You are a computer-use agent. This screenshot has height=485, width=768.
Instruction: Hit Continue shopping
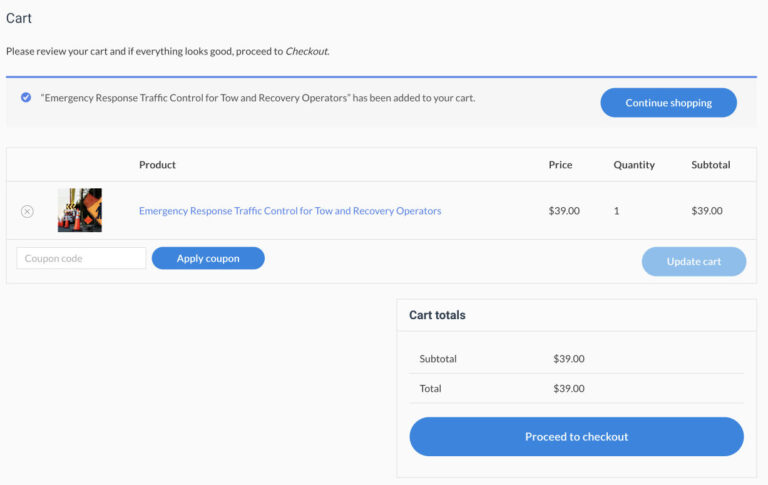point(668,103)
